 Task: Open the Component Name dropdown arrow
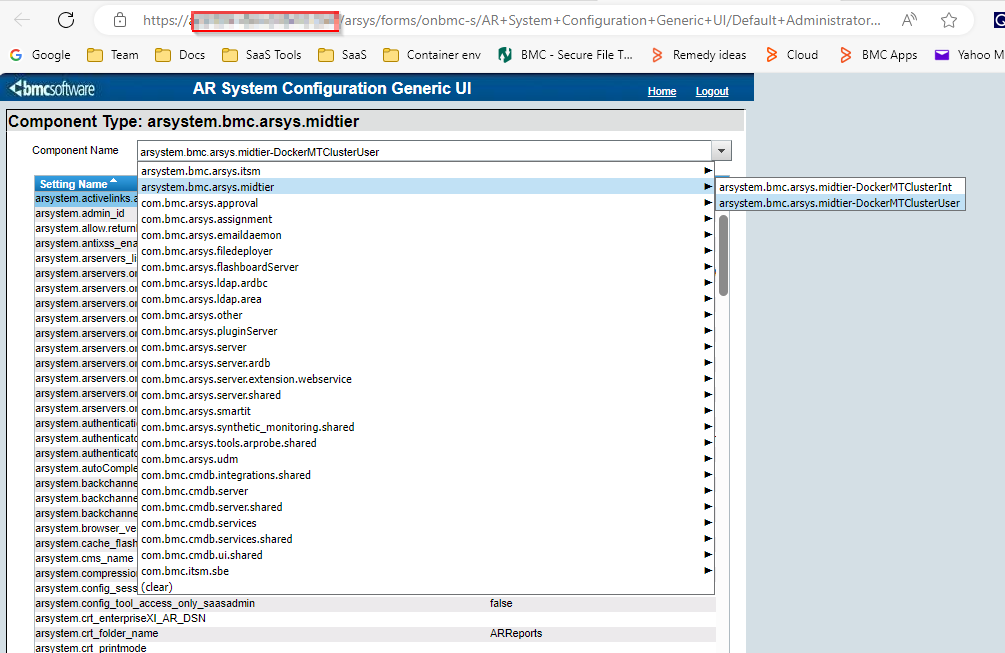pos(721,152)
